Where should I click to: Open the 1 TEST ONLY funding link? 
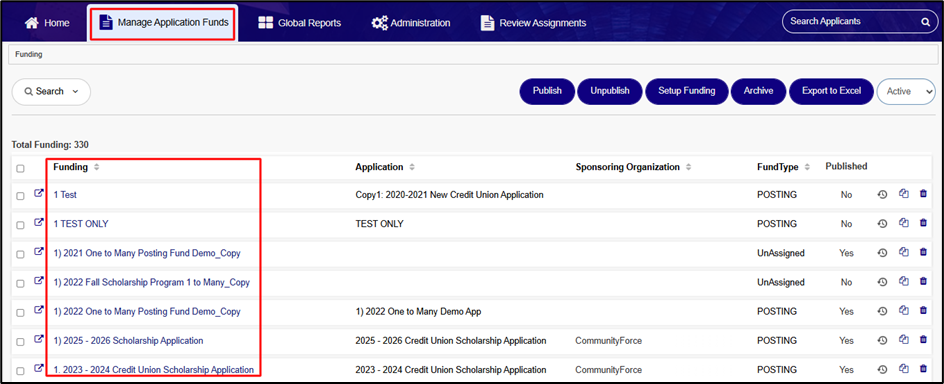click(81, 224)
